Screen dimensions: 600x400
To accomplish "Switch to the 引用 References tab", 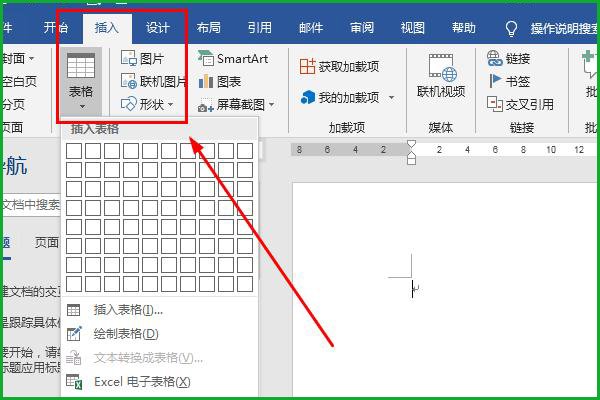I will tap(259, 28).
